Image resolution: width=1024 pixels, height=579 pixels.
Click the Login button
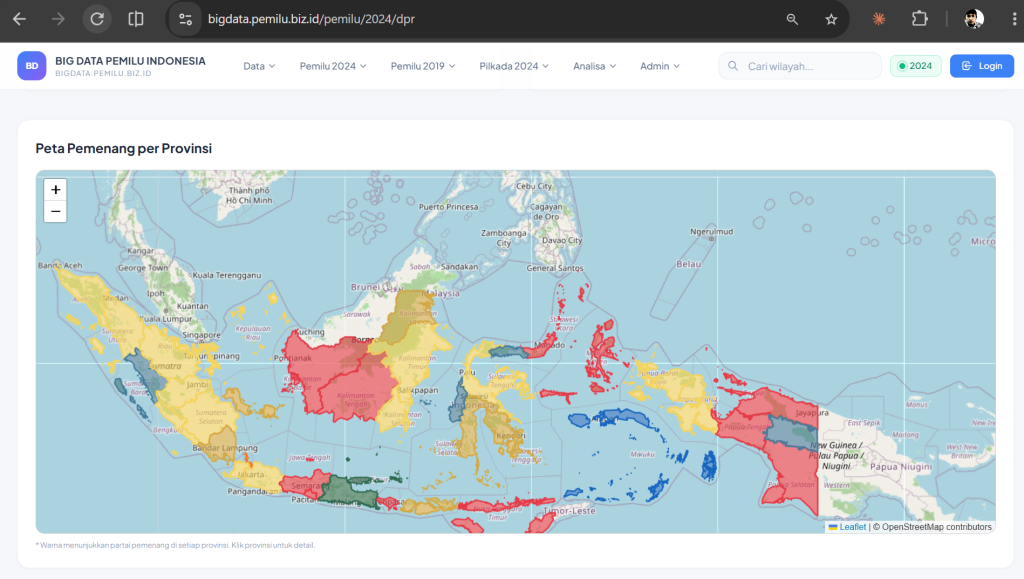click(x=982, y=66)
